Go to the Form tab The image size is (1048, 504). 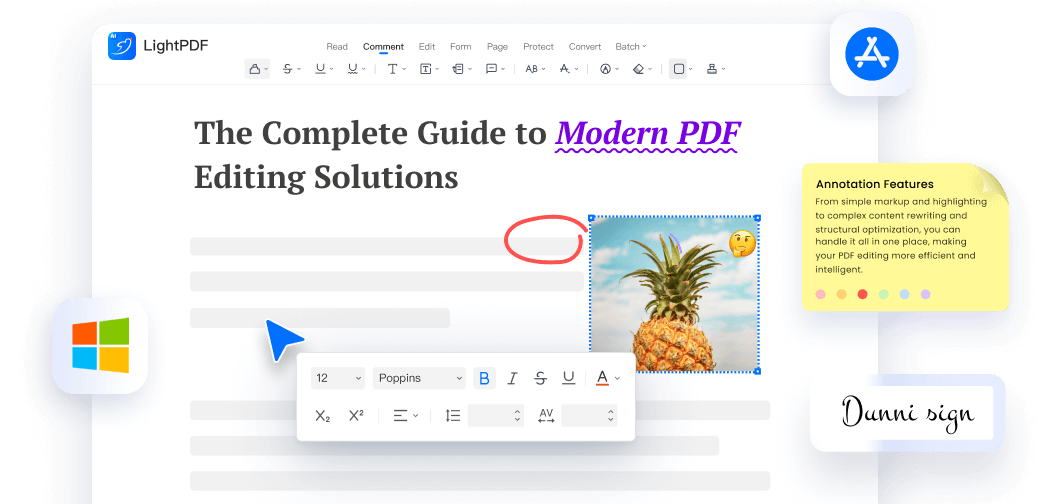[461, 47]
